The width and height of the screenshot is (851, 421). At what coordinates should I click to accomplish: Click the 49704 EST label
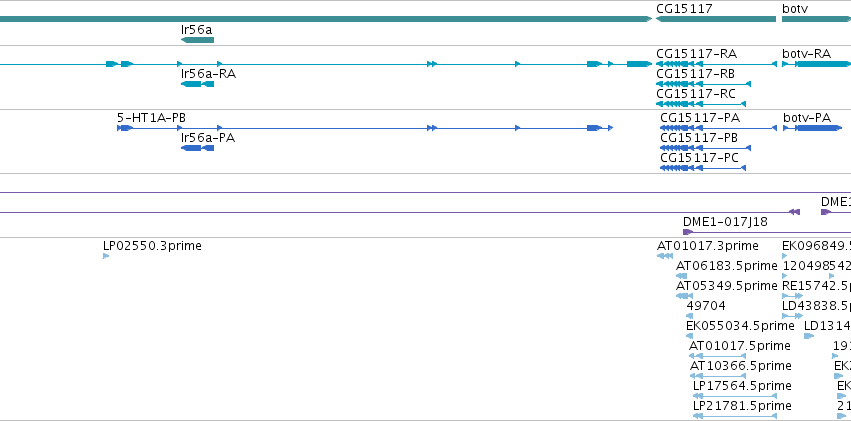tap(706, 305)
